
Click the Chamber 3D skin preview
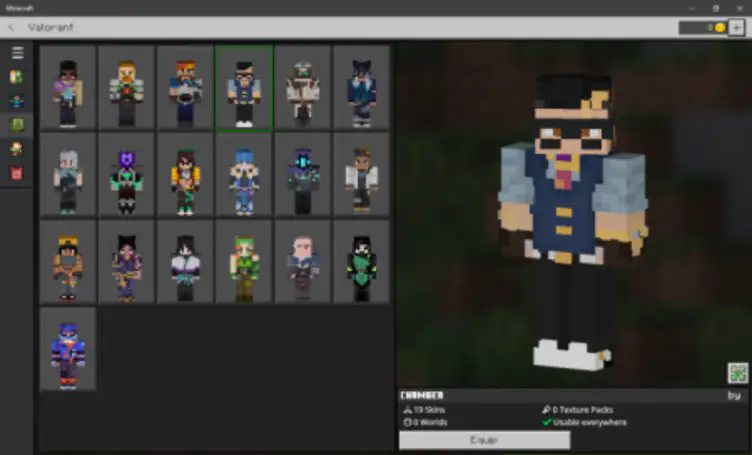(573, 223)
